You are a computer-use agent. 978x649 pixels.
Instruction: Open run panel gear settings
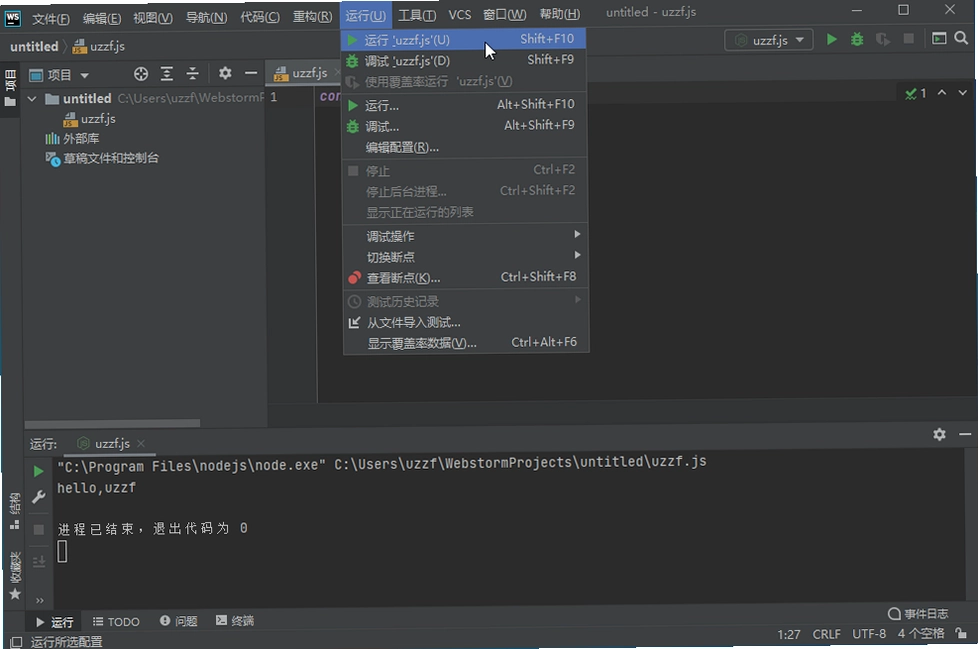point(939,434)
